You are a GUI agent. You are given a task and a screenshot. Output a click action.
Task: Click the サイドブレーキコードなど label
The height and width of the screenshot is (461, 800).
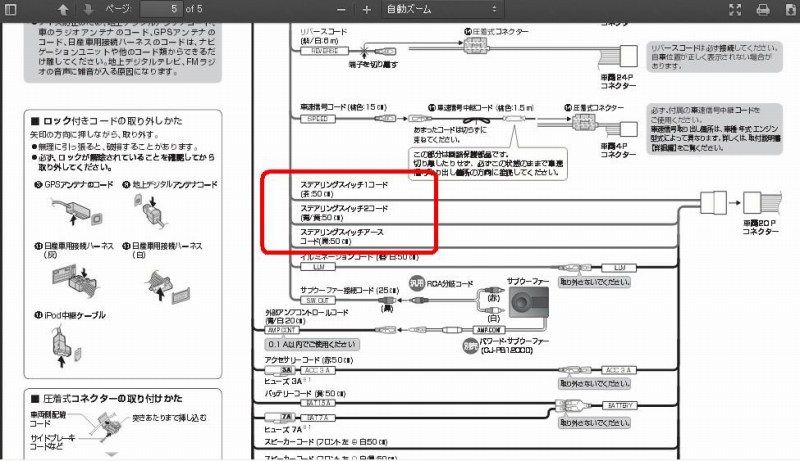[53, 442]
